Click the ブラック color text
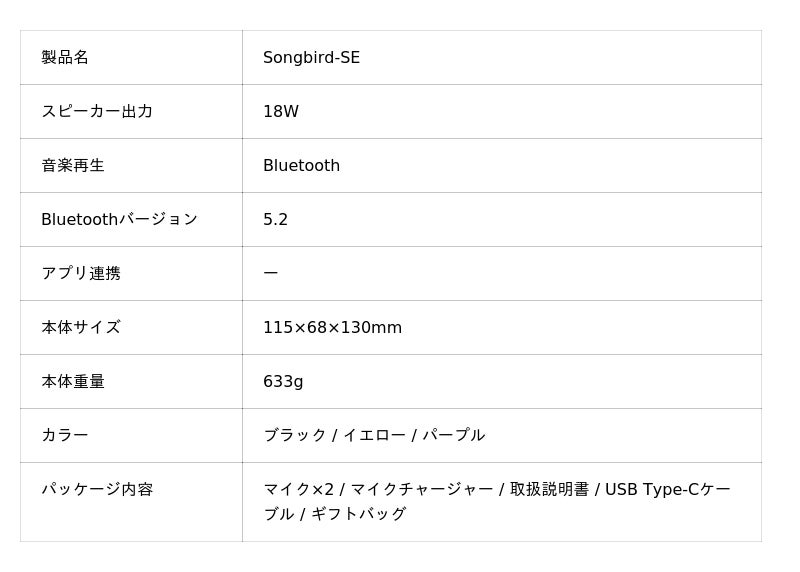 point(295,436)
